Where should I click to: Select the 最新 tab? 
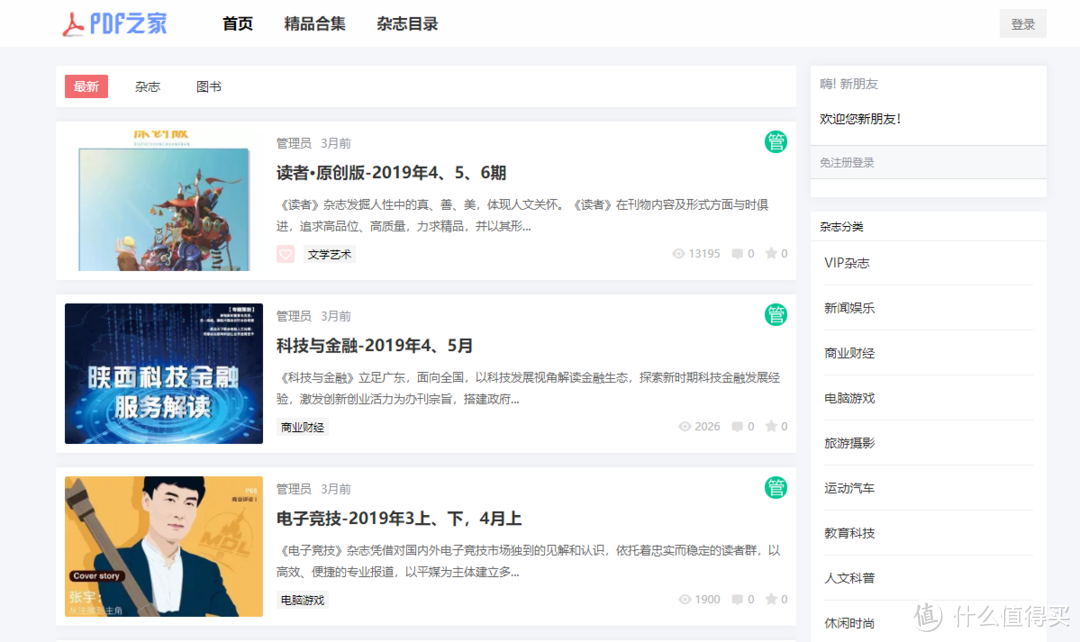pos(86,86)
